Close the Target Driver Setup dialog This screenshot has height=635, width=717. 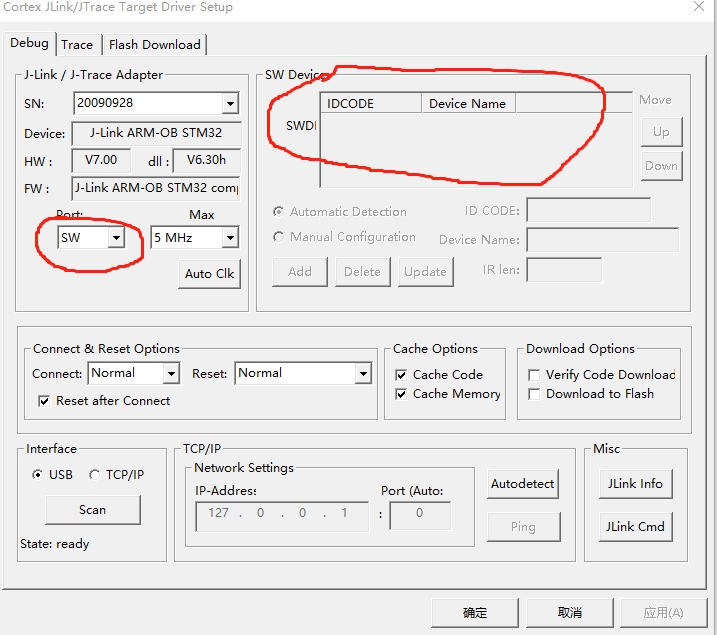pyautogui.click(x=698, y=8)
